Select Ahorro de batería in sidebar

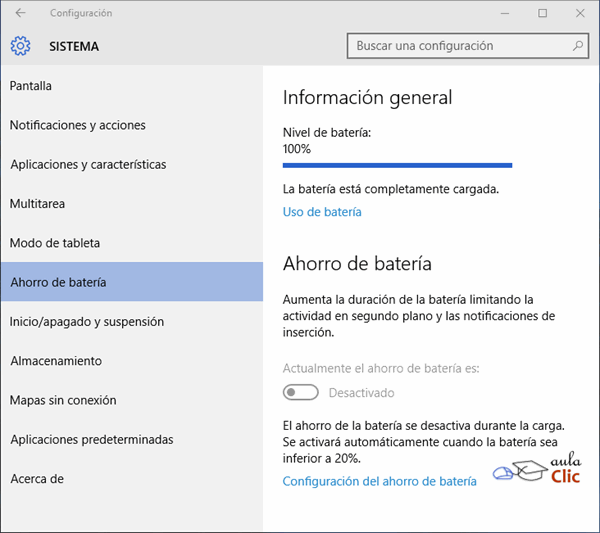click(58, 282)
